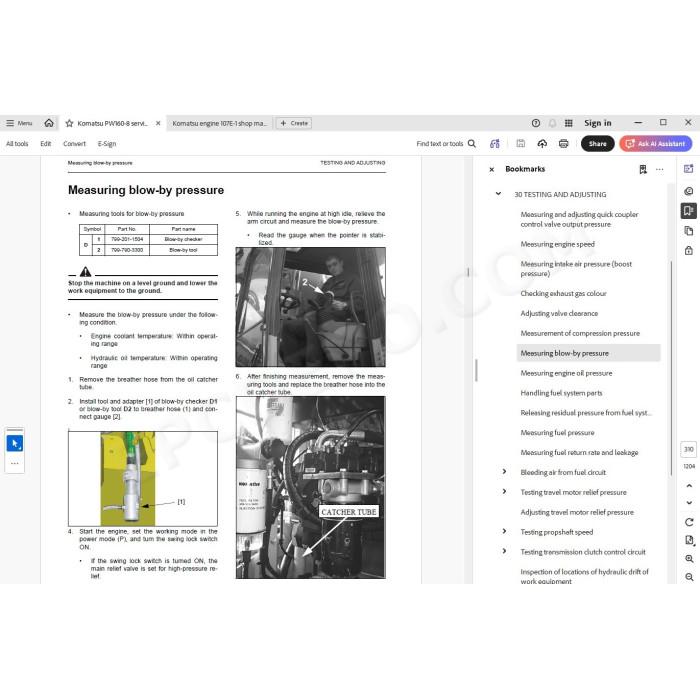Viewport: 700px width, 700px height.
Task: Click the Bookmarks panel vertical scrollbar
Action: tap(671, 368)
